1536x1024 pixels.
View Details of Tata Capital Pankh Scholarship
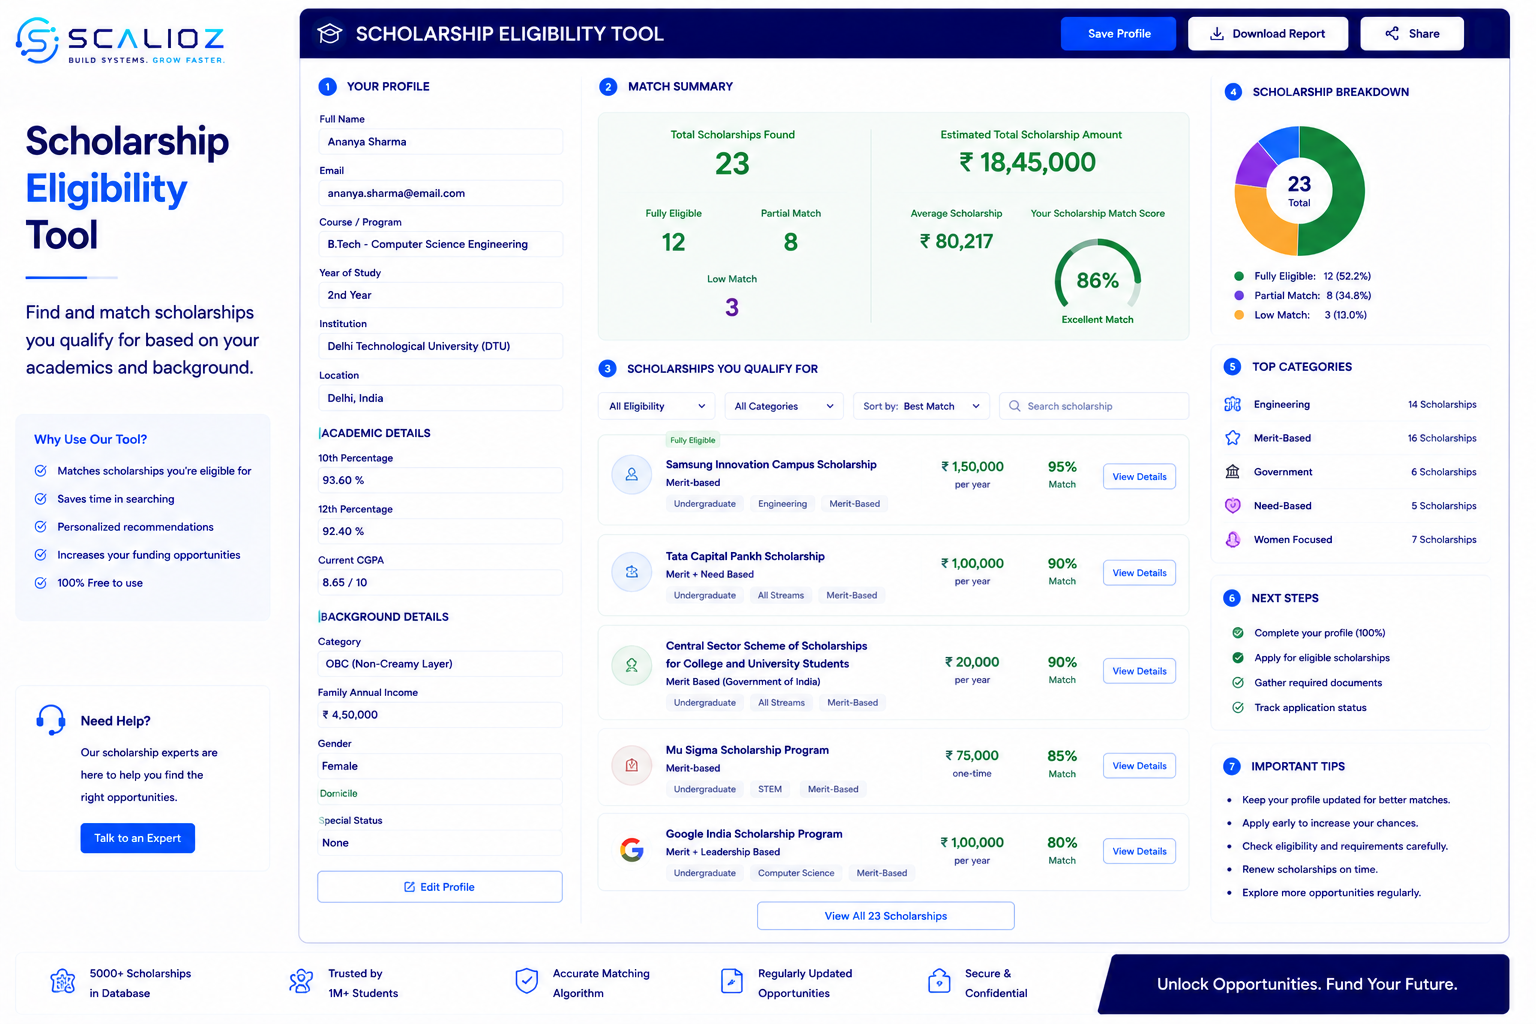(x=1139, y=573)
